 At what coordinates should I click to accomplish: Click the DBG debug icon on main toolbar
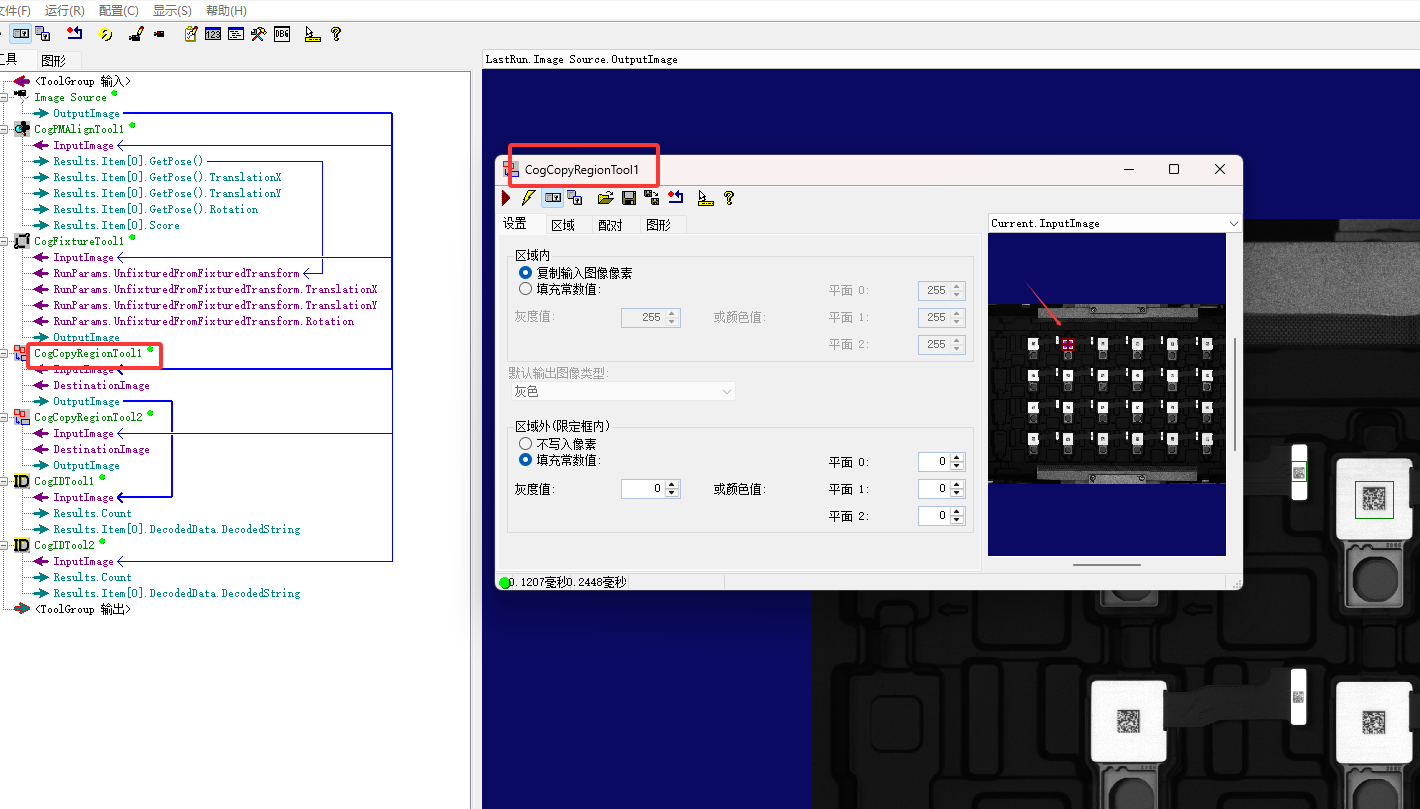pos(281,33)
